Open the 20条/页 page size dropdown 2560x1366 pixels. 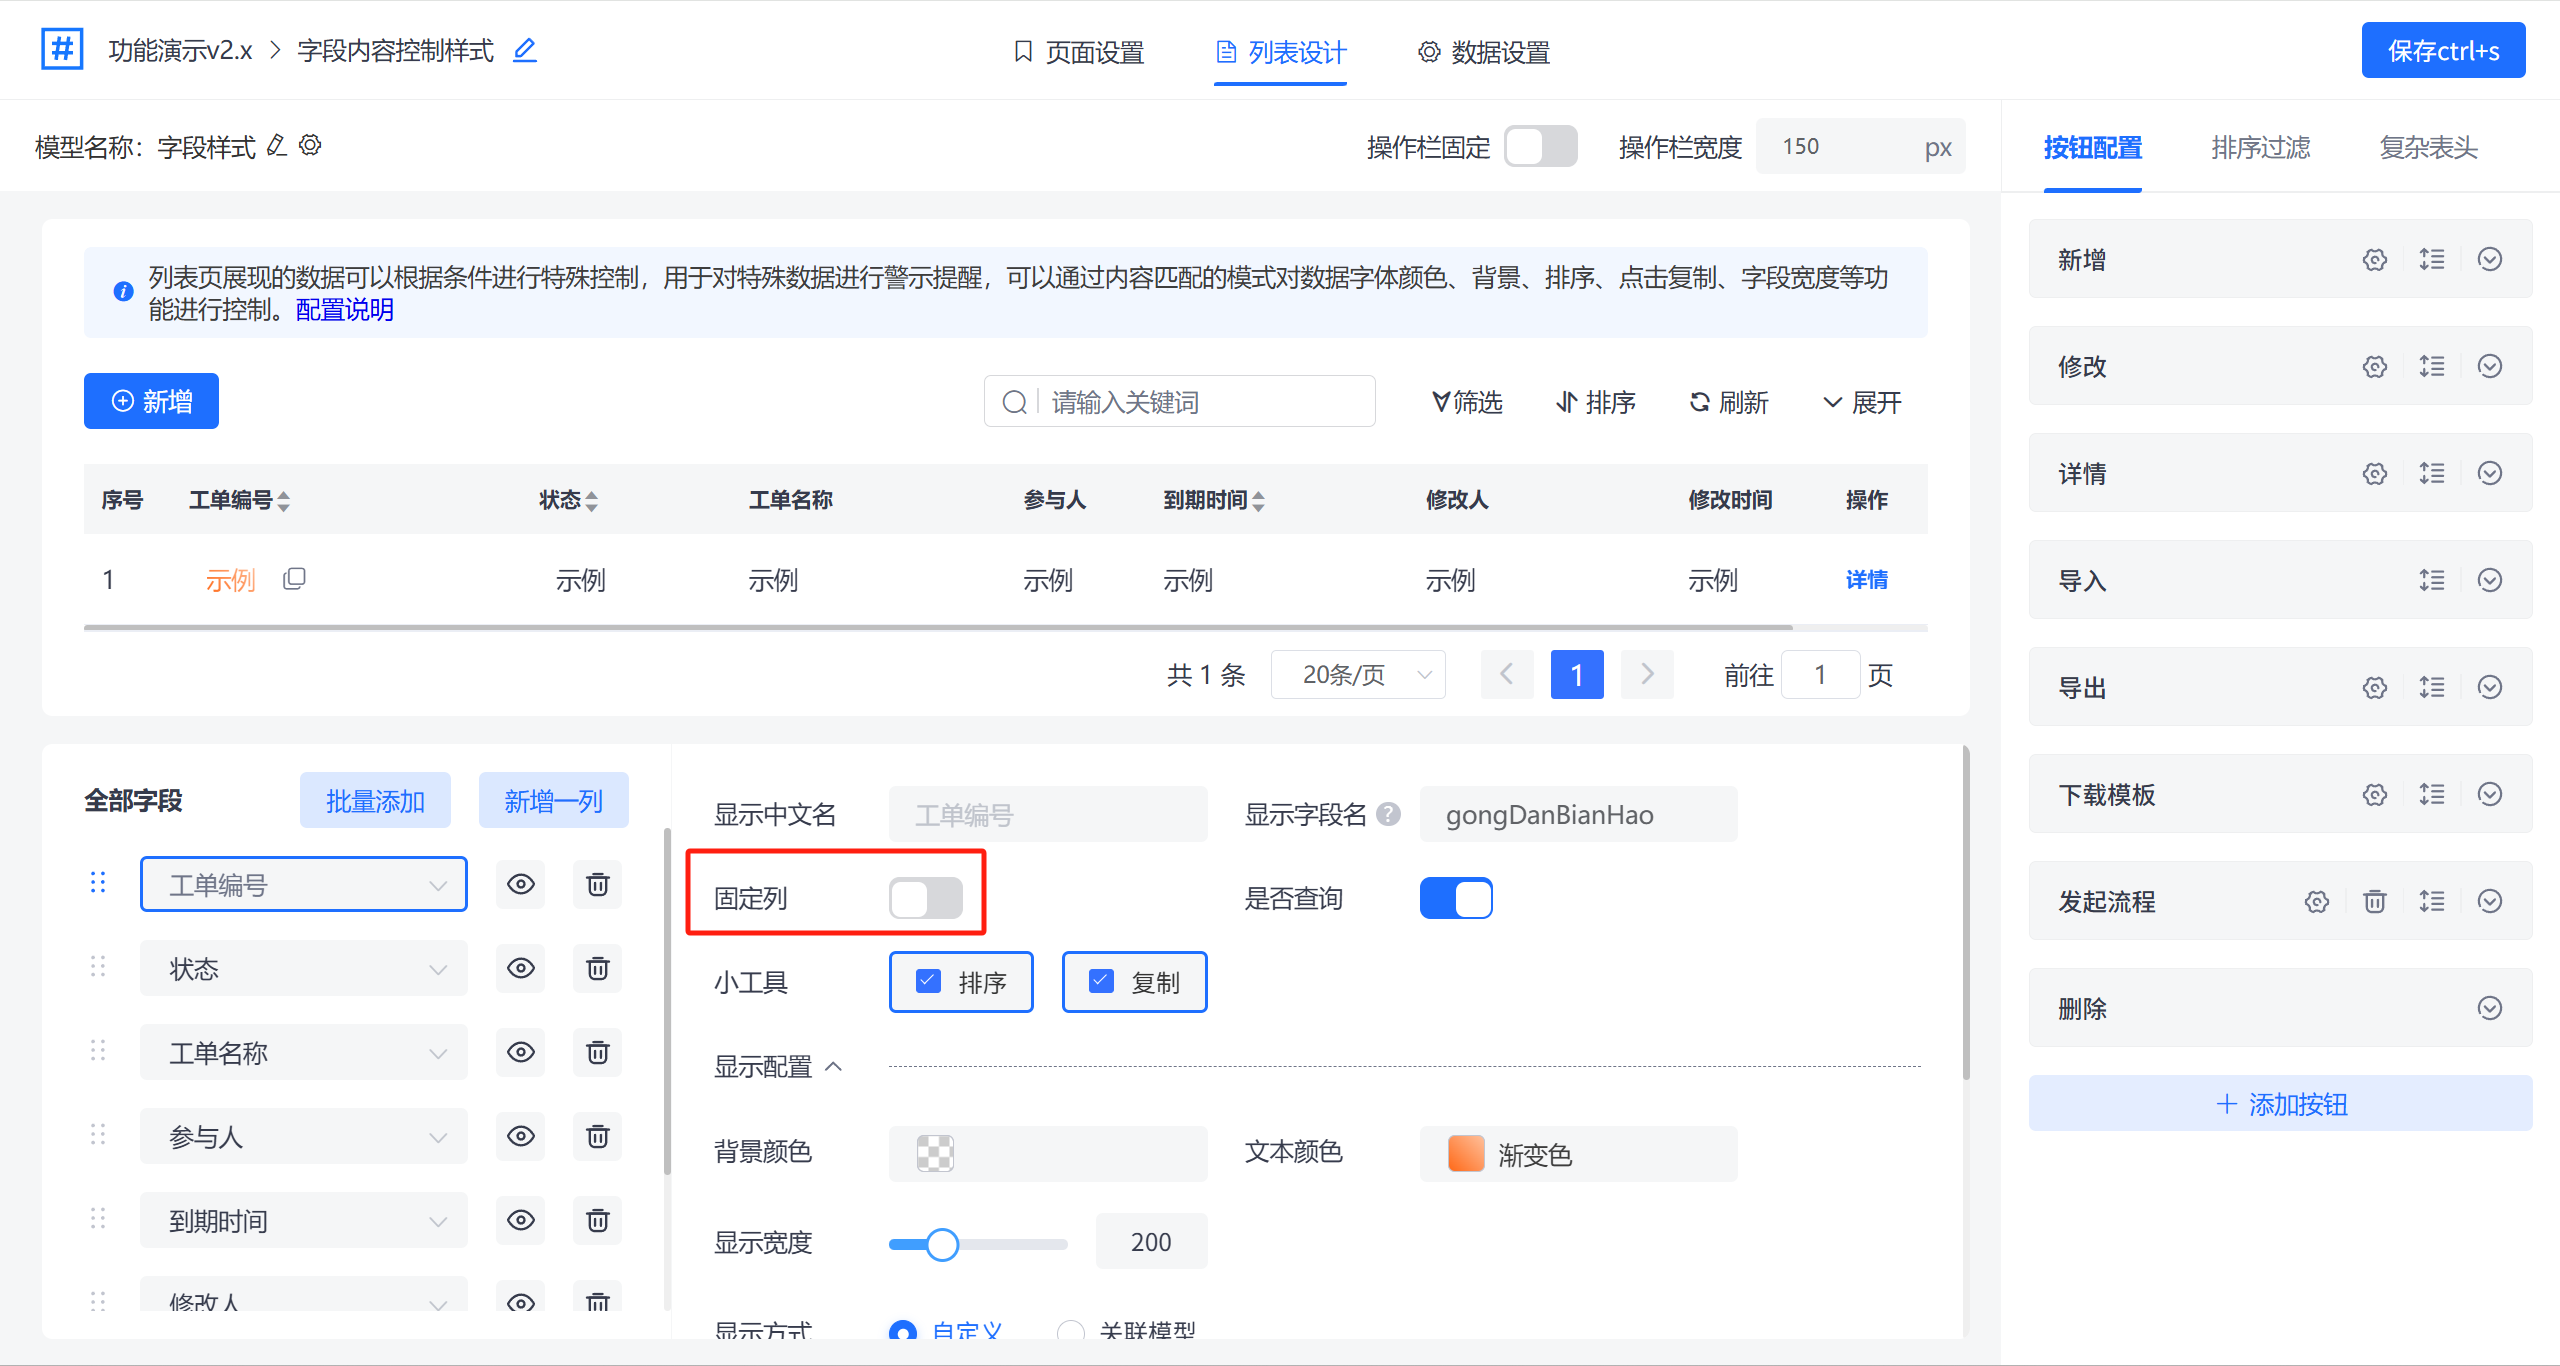pyautogui.click(x=1358, y=675)
